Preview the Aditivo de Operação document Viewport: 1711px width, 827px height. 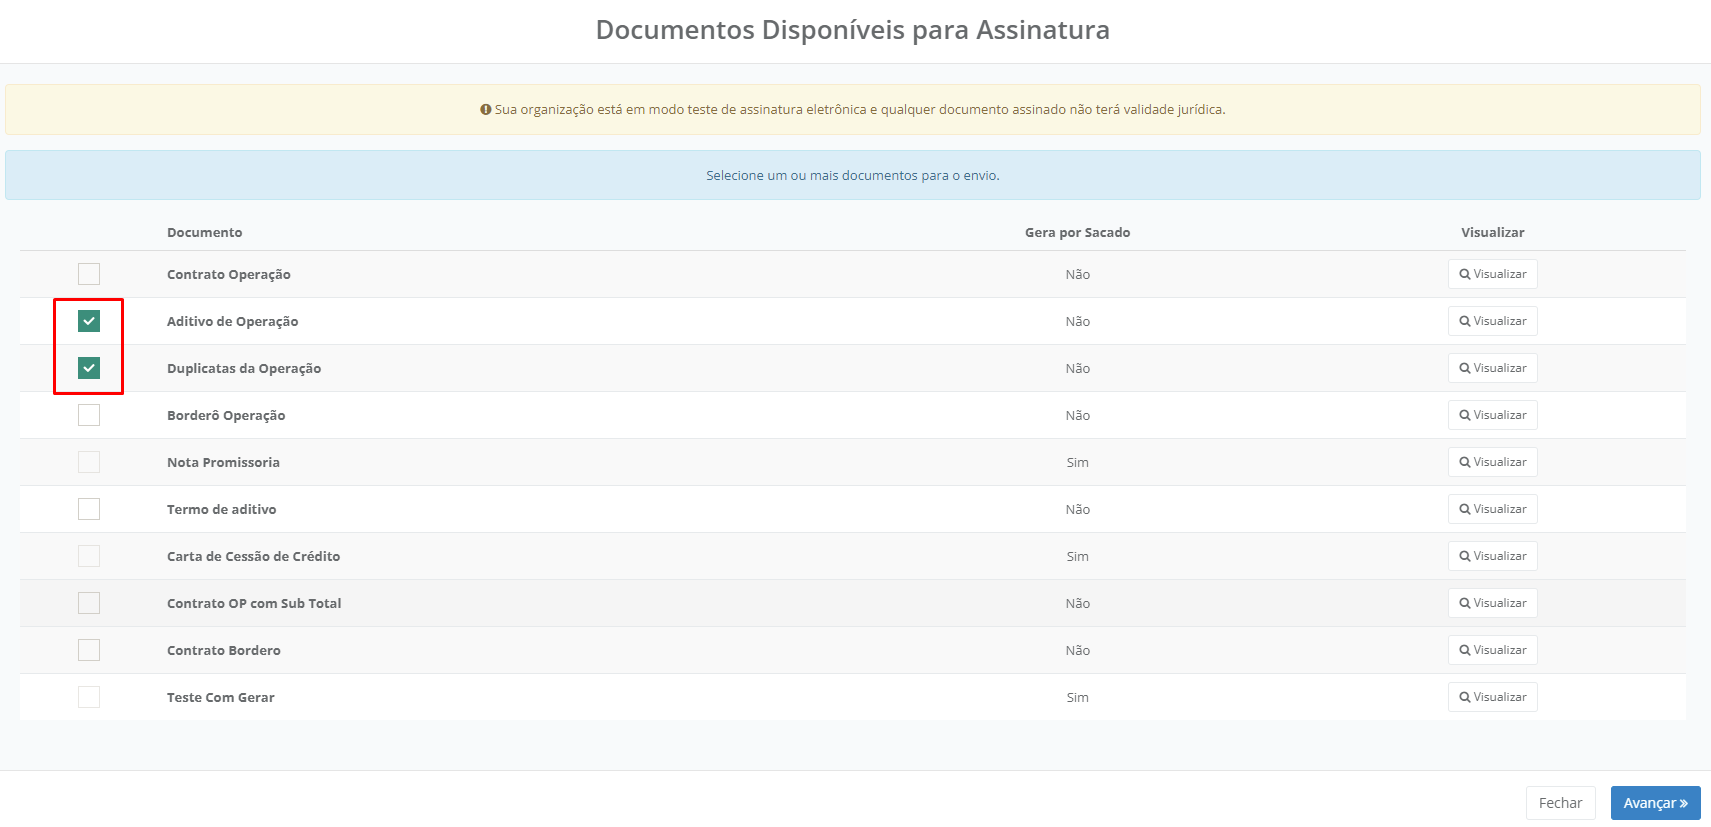click(x=1492, y=321)
